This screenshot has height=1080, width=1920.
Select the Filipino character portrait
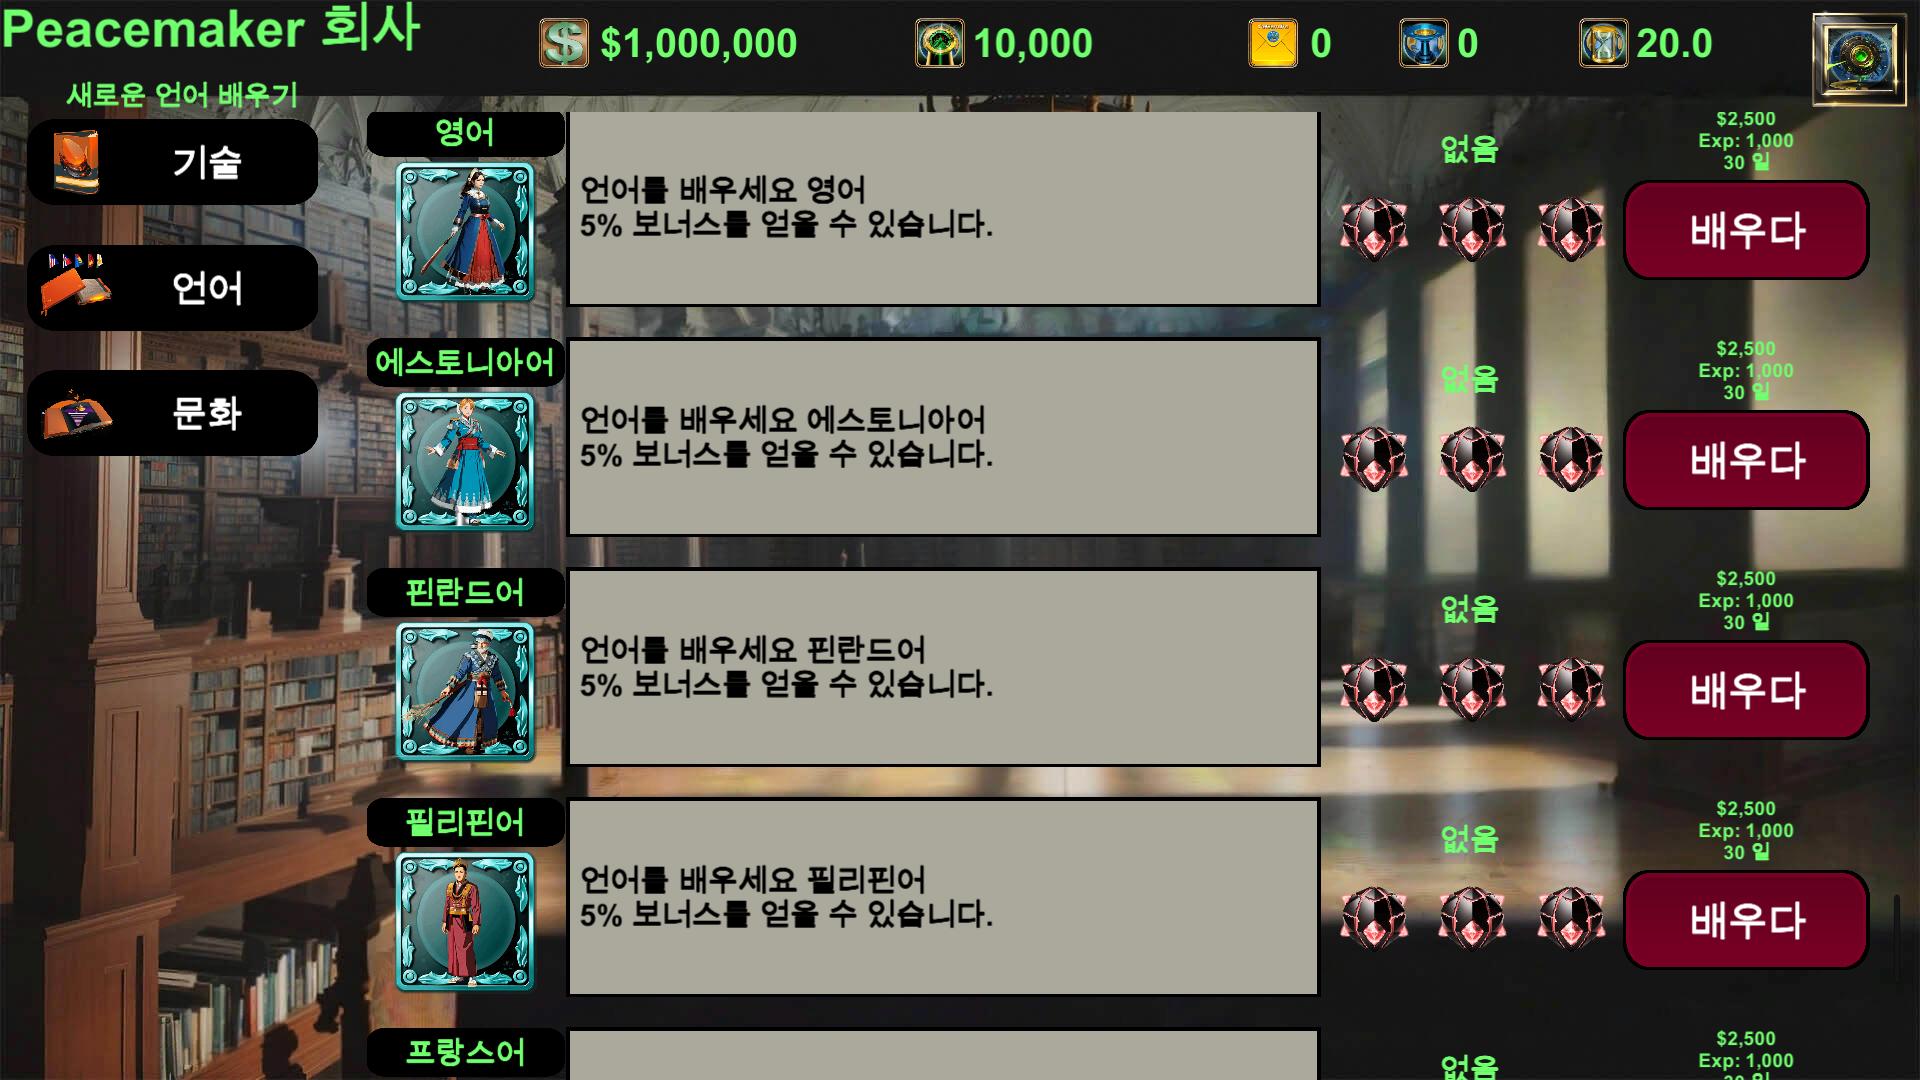(465, 922)
